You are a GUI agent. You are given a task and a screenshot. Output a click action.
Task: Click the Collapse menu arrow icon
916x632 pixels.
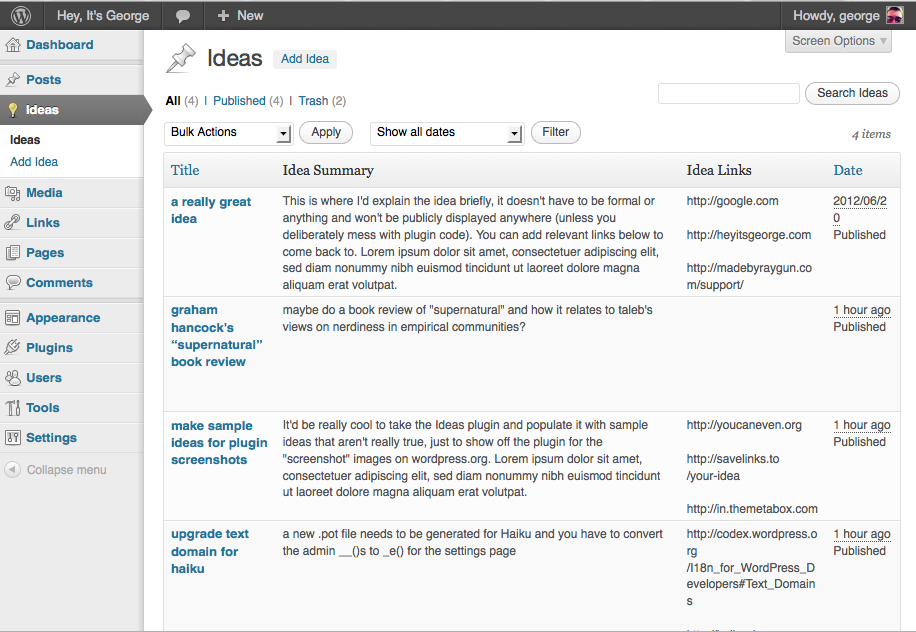click(x=12, y=470)
